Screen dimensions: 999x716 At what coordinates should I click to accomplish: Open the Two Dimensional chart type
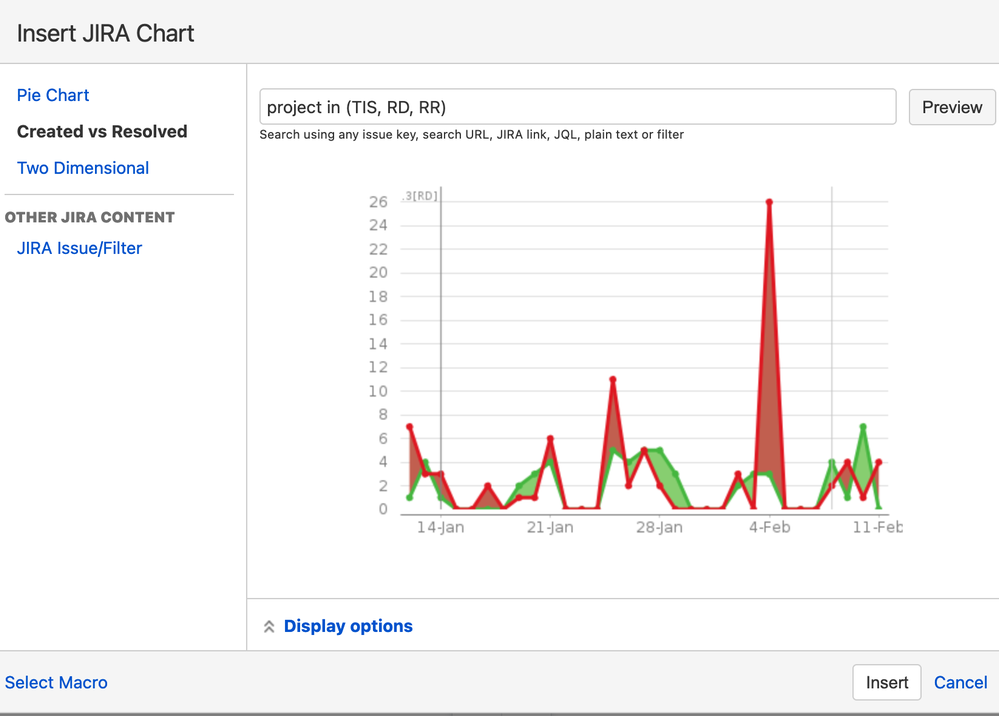point(83,168)
